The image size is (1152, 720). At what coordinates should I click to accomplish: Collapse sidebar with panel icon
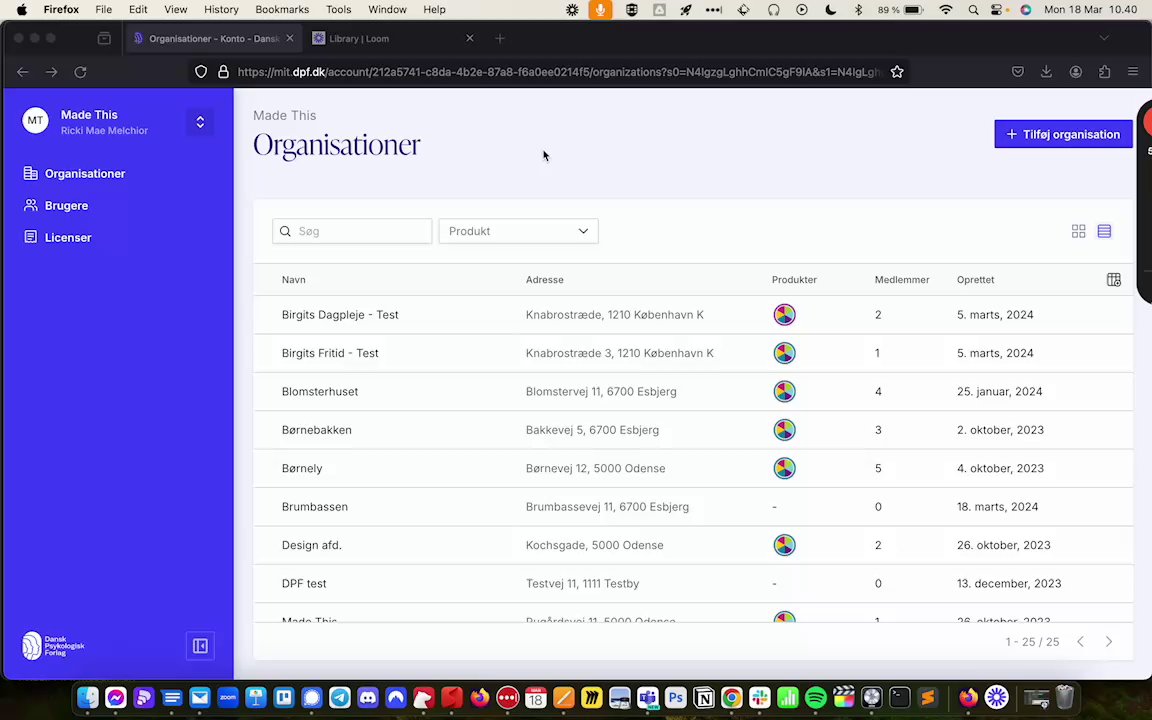pos(200,646)
